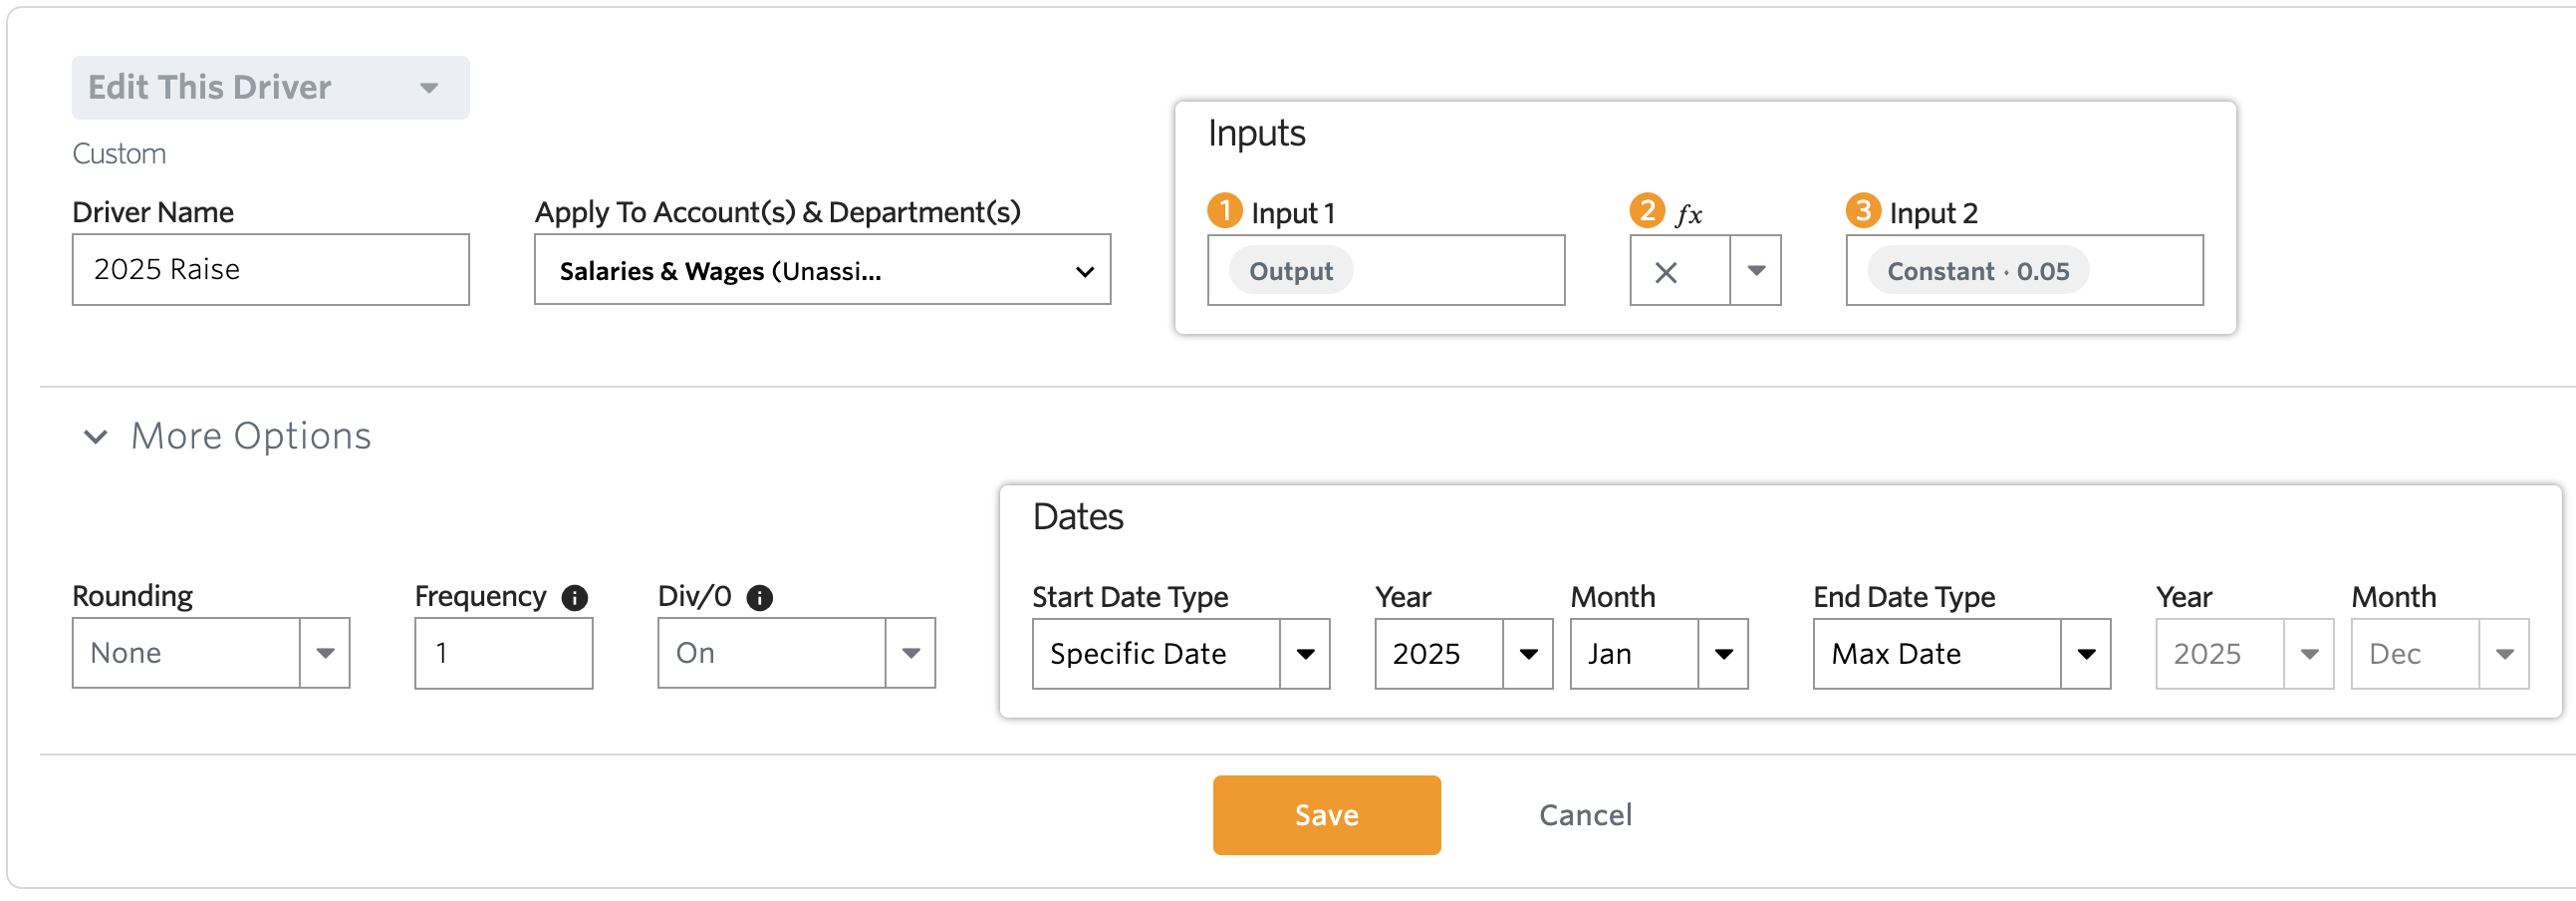Click the orange step 2 badge
The height and width of the screenshot is (901, 2576).
pos(1647,211)
